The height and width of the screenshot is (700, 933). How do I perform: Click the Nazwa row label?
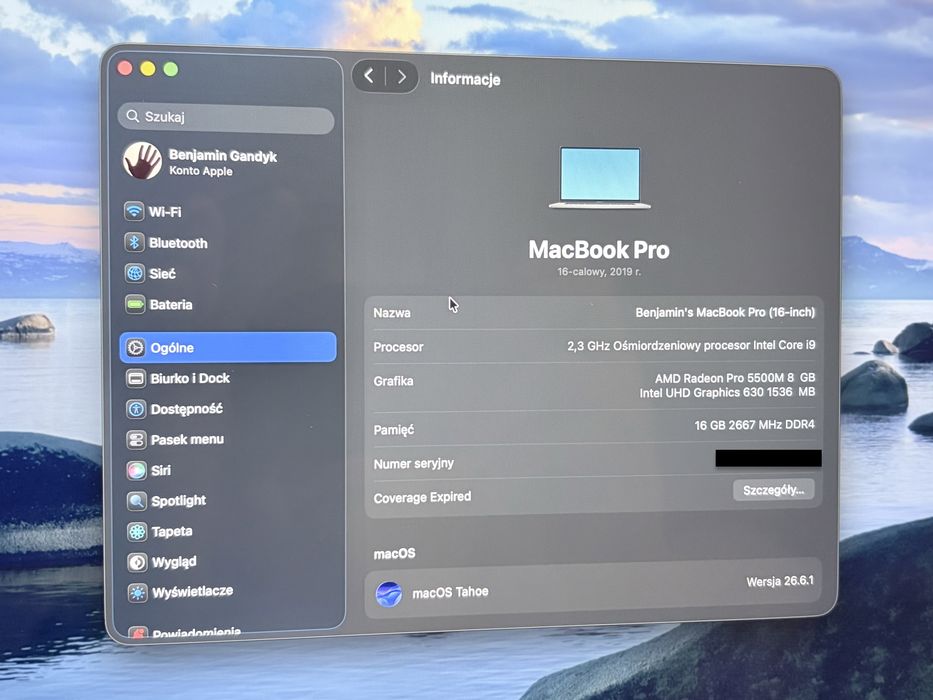click(x=392, y=313)
